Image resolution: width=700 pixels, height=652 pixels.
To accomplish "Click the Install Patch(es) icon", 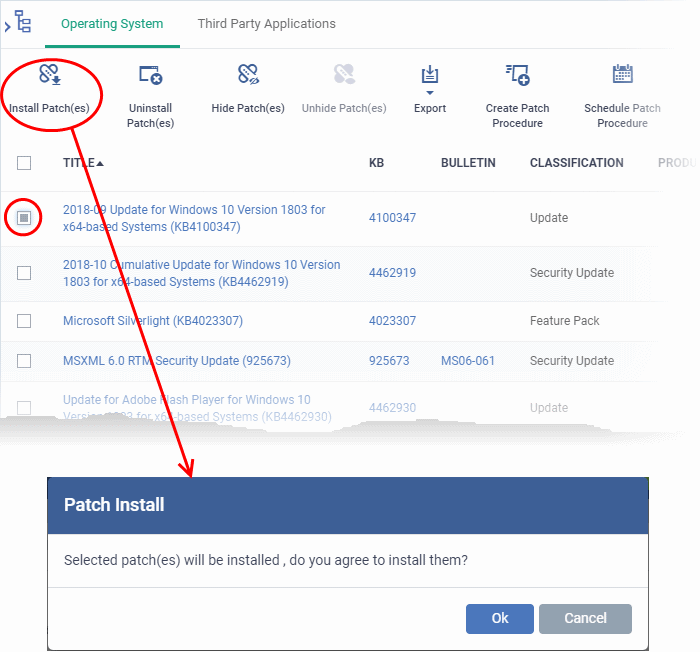I will pyautogui.click(x=50, y=74).
